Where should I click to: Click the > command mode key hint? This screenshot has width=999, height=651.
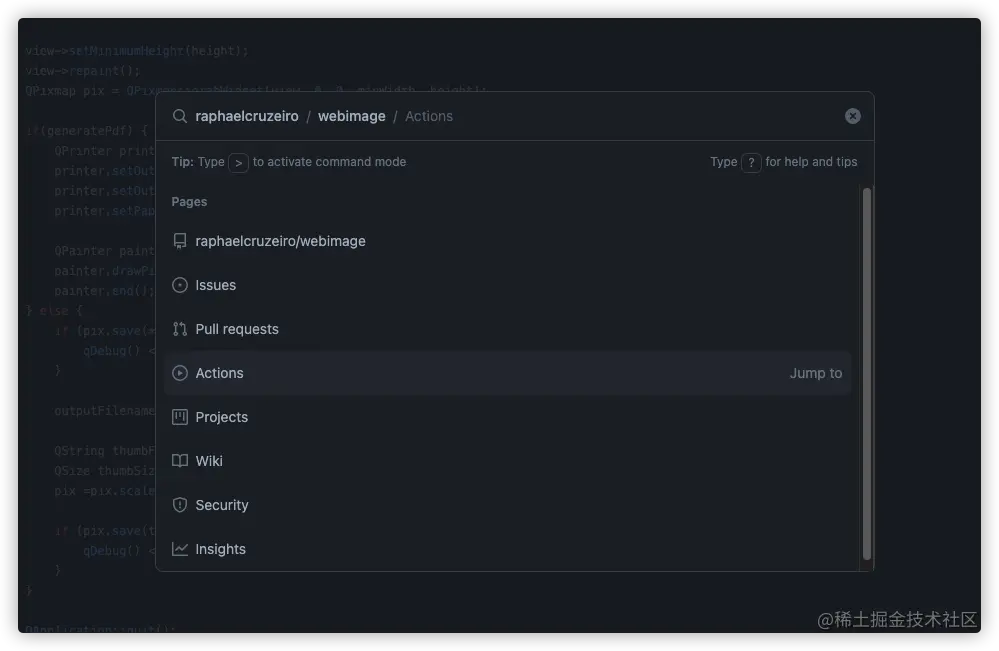pos(238,162)
